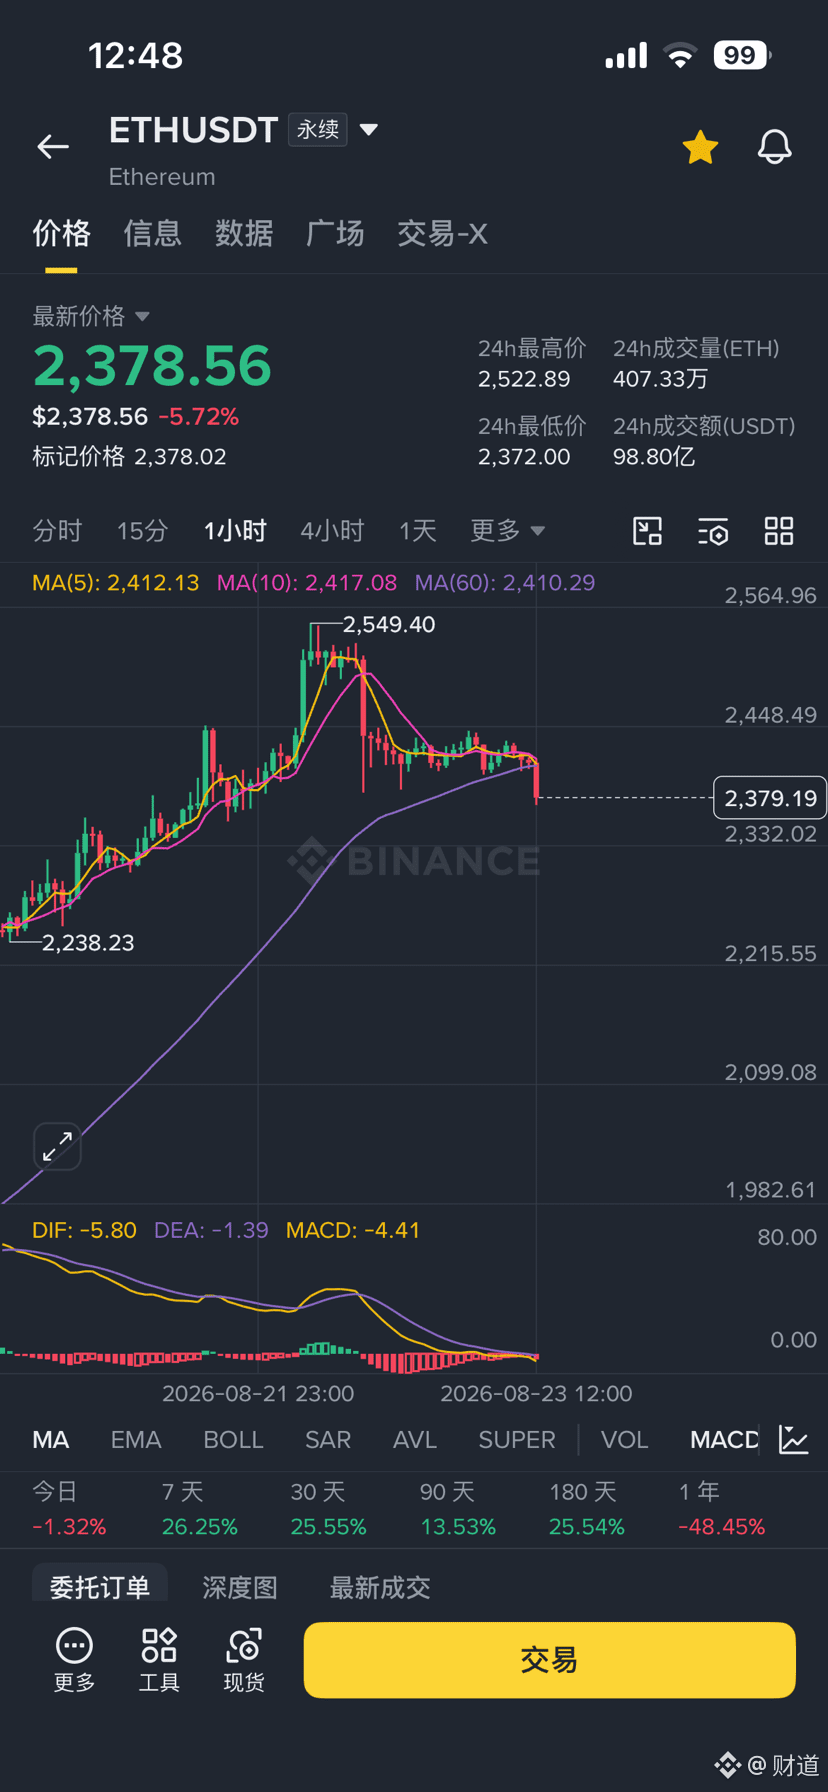Enable the SAR indicator
Image resolution: width=828 pixels, height=1792 pixels.
pos(328,1440)
